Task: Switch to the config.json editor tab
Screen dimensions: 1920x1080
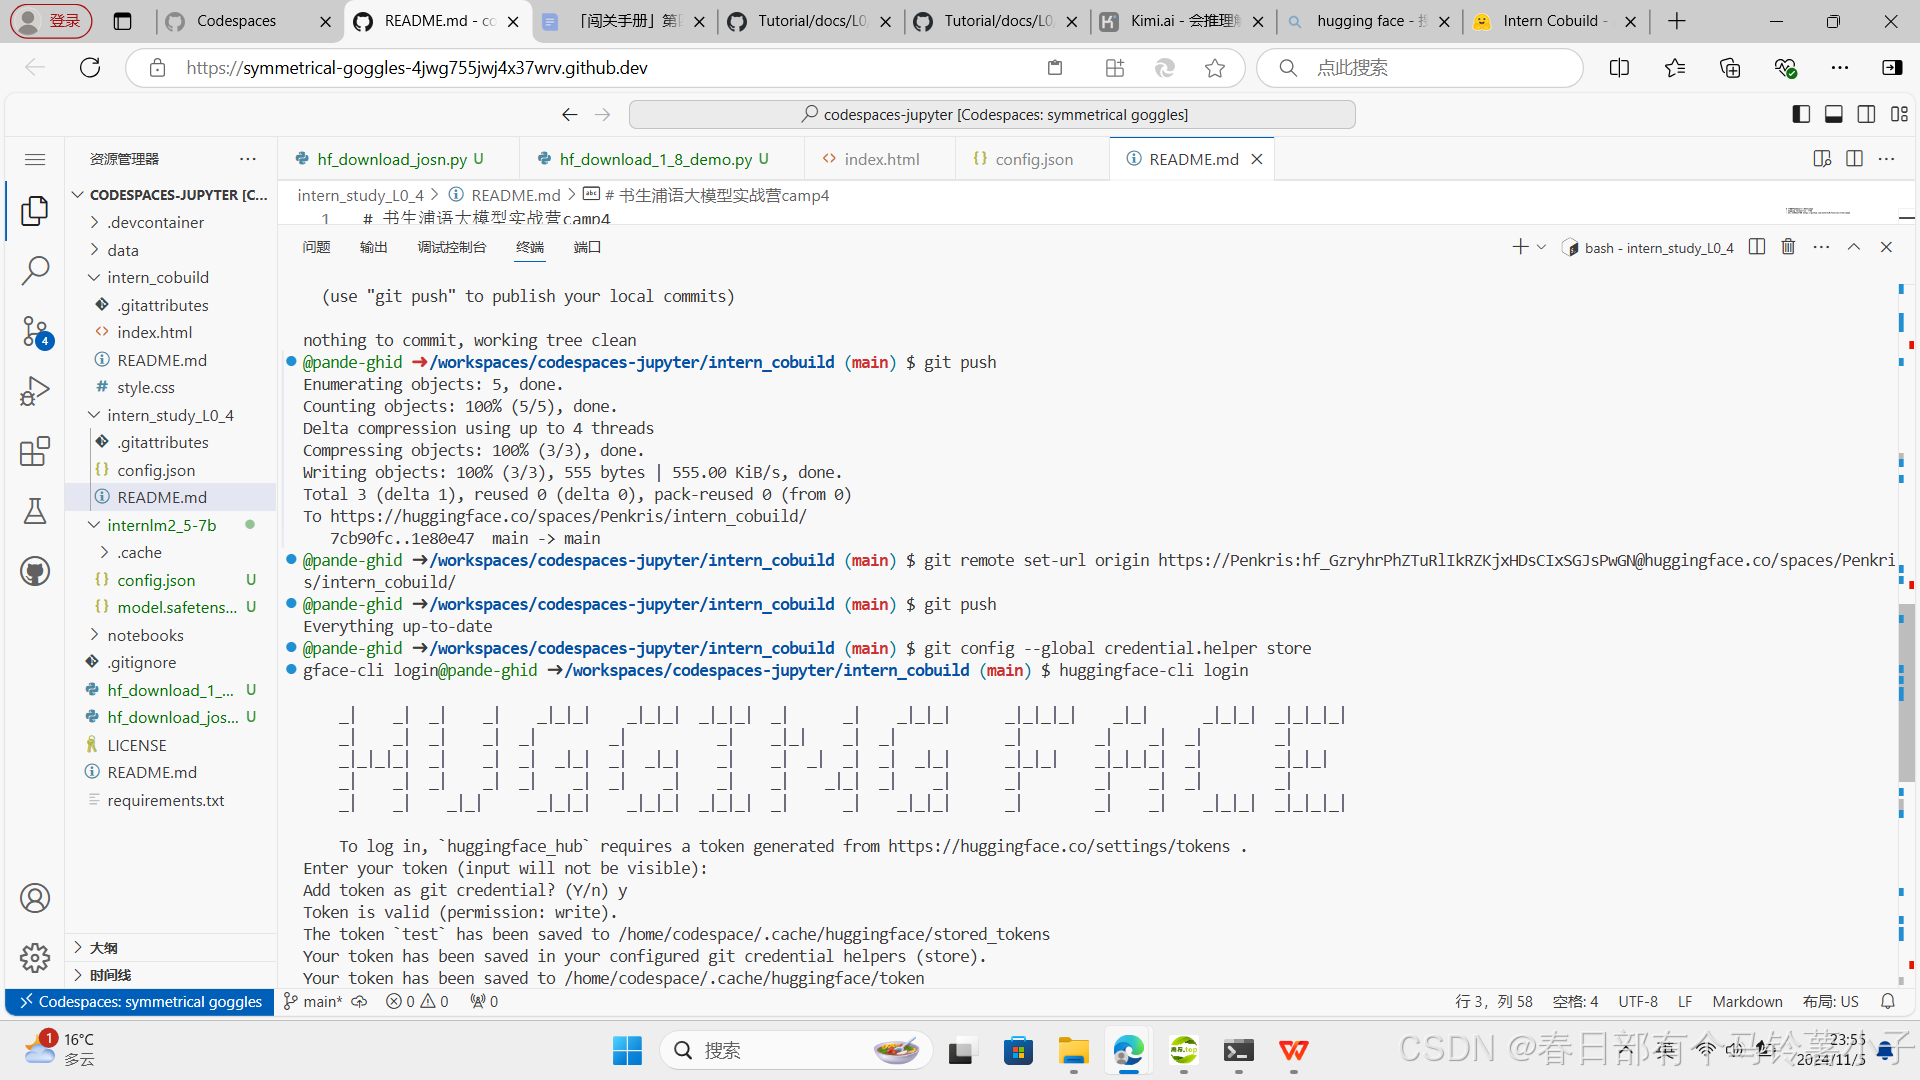Action: click(1033, 159)
